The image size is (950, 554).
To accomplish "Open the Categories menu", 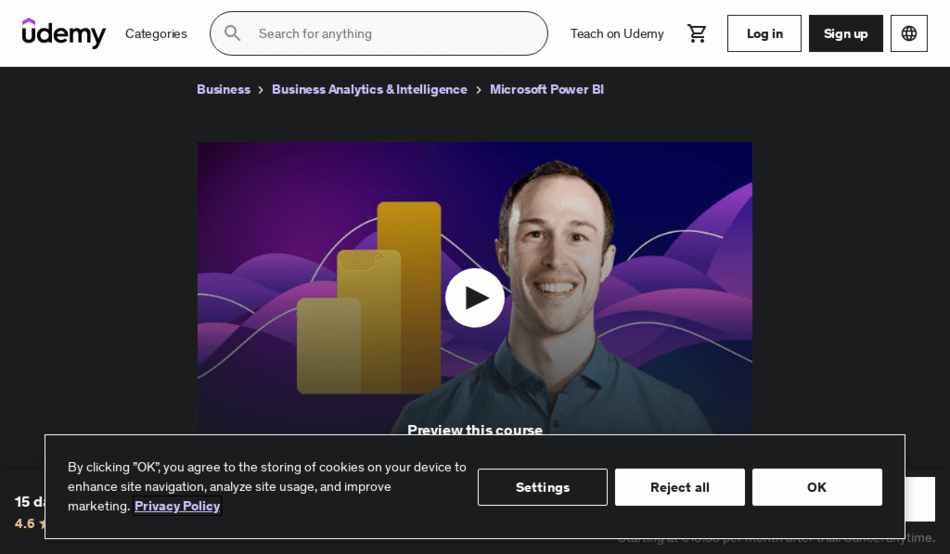I will click(x=156, y=34).
